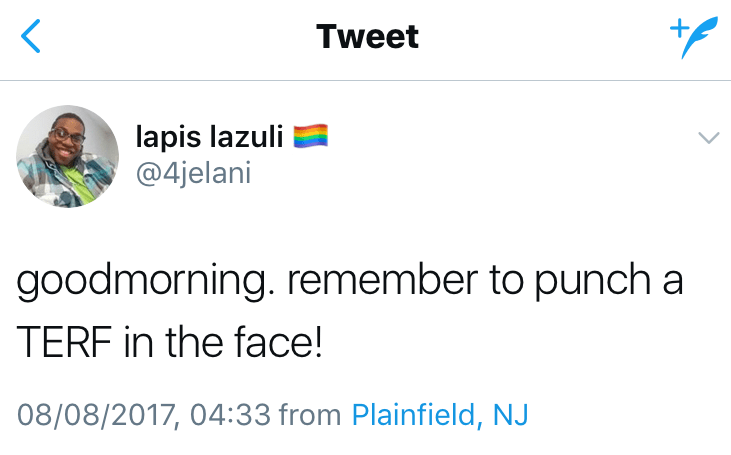Click the Tweet header title
Viewport: 731px width, 455px height.
coord(367,38)
